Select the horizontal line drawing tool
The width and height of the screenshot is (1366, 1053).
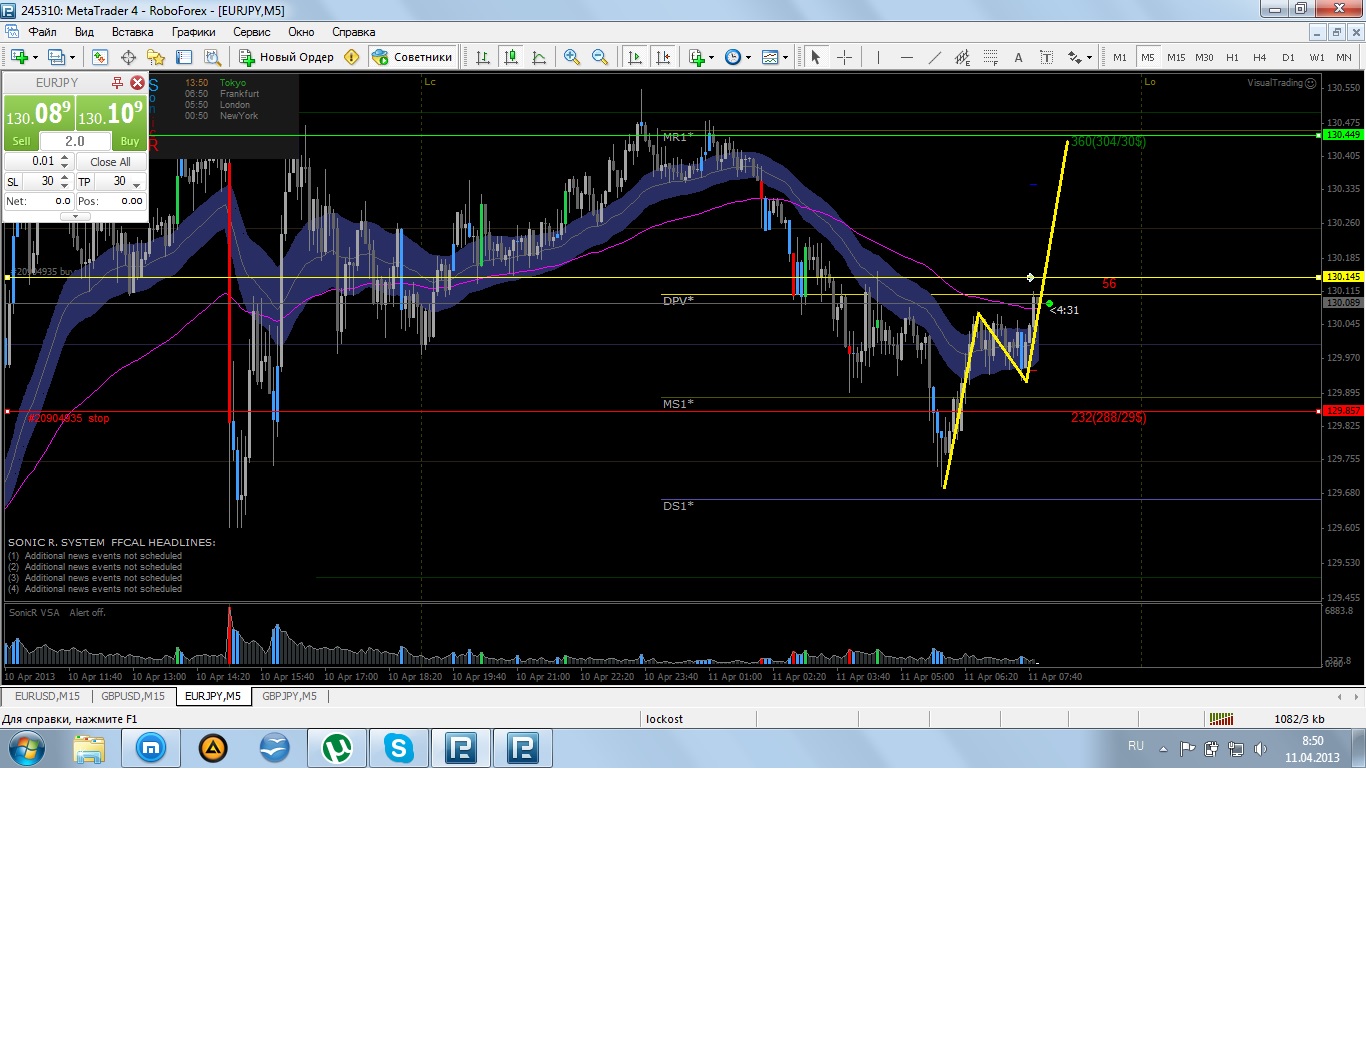pos(906,57)
